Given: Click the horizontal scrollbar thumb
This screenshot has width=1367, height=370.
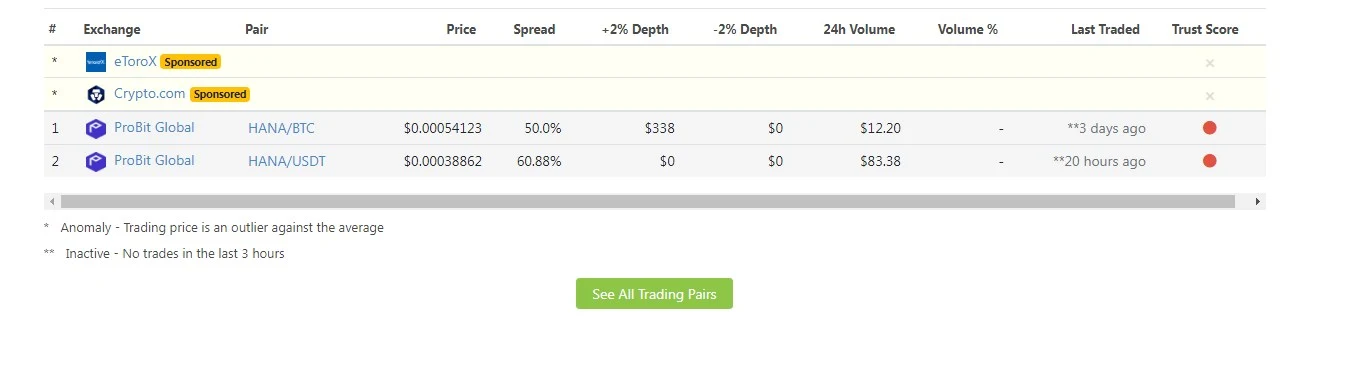Looking at the screenshot, I should pos(647,201).
